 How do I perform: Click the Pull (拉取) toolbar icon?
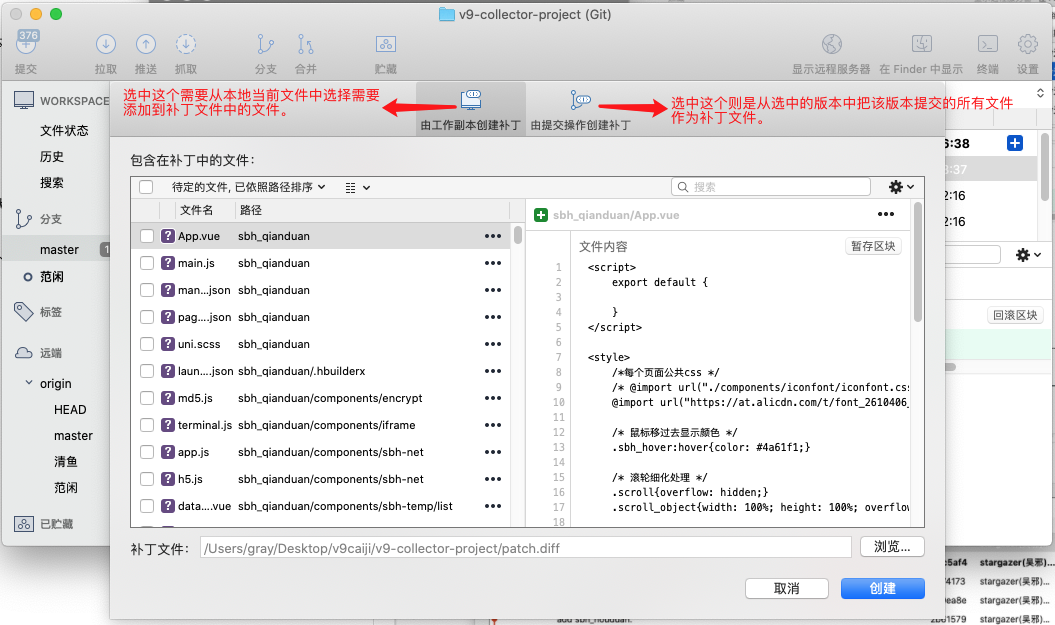106,44
